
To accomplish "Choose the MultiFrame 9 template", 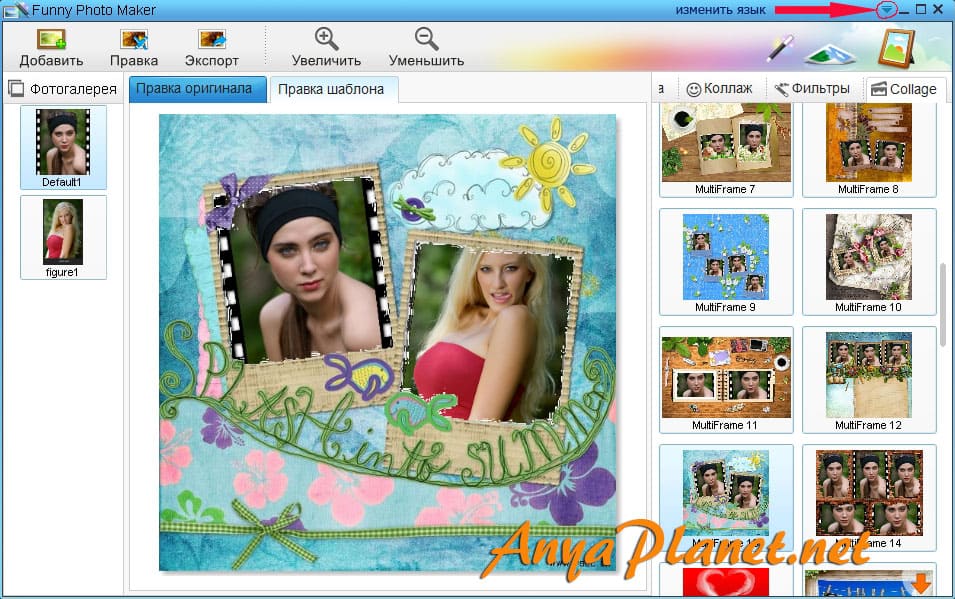I will point(726,261).
